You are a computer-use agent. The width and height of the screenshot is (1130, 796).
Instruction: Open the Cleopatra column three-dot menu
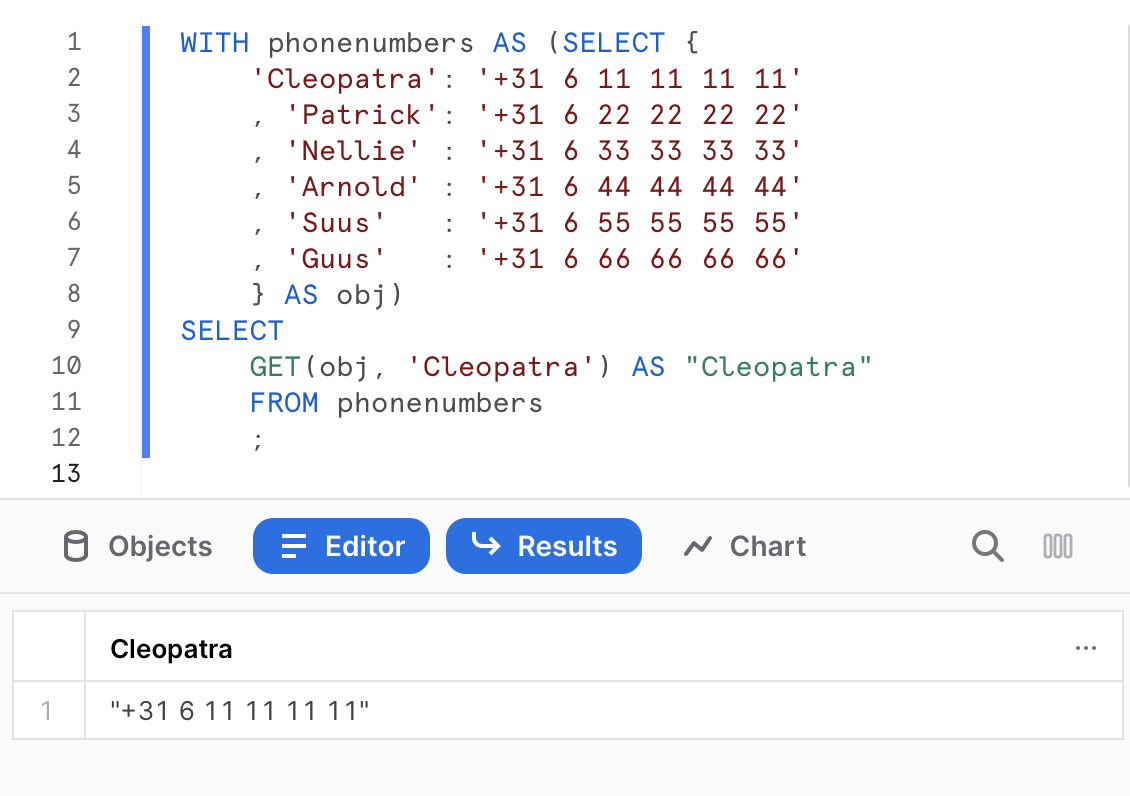tap(1085, 648)
